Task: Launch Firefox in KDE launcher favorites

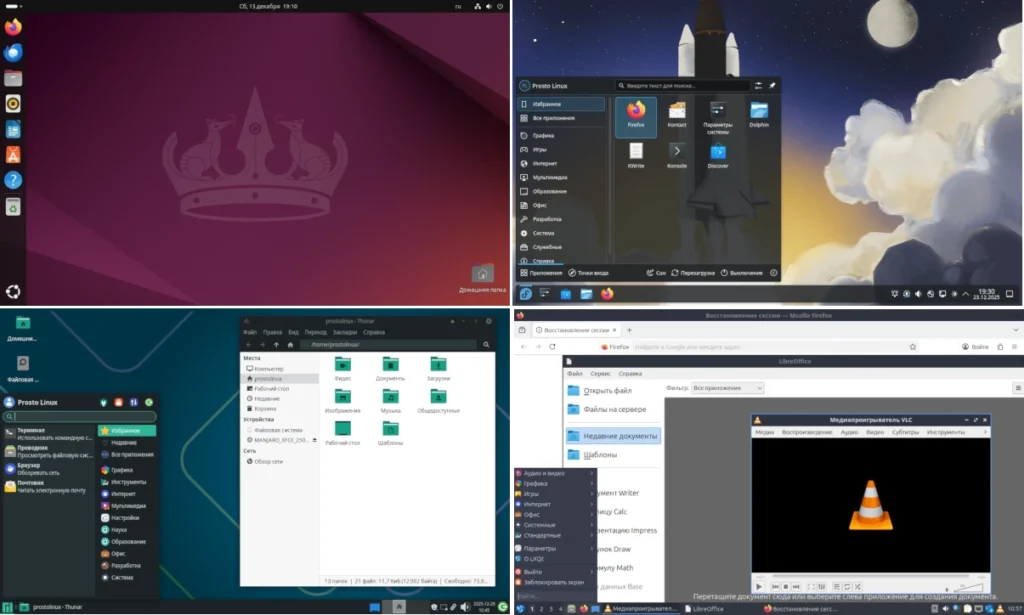Action: pos(636,116)
